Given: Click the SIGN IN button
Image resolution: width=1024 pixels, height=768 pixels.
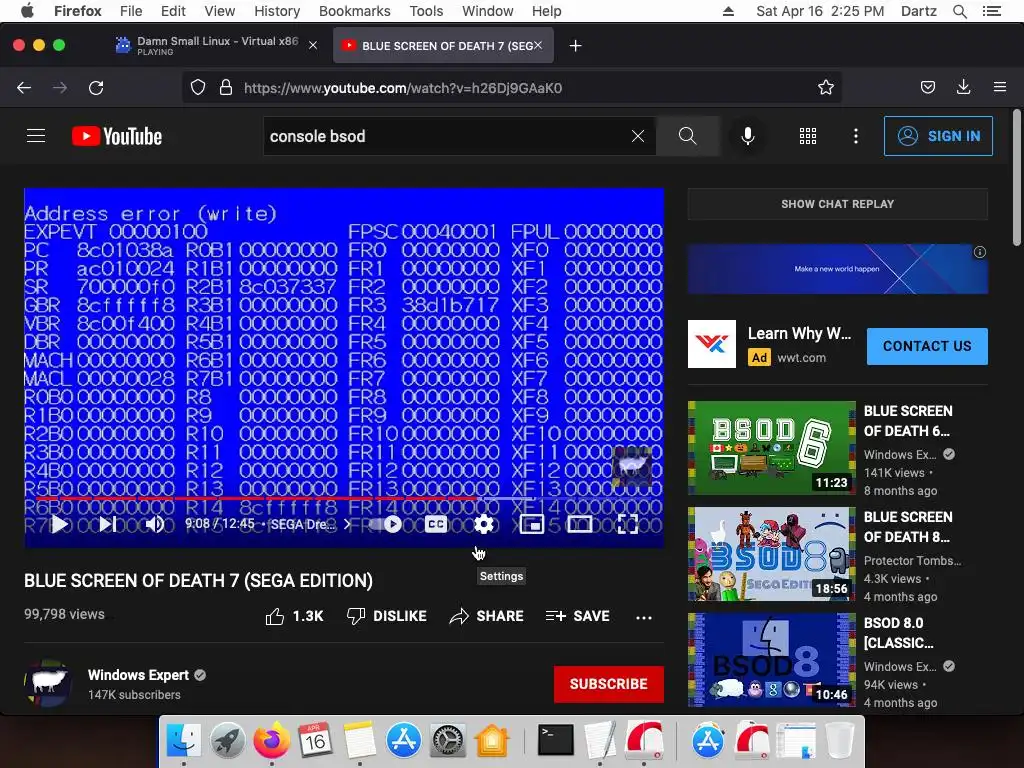Looking at the screenshot, I should pos(938,136).
